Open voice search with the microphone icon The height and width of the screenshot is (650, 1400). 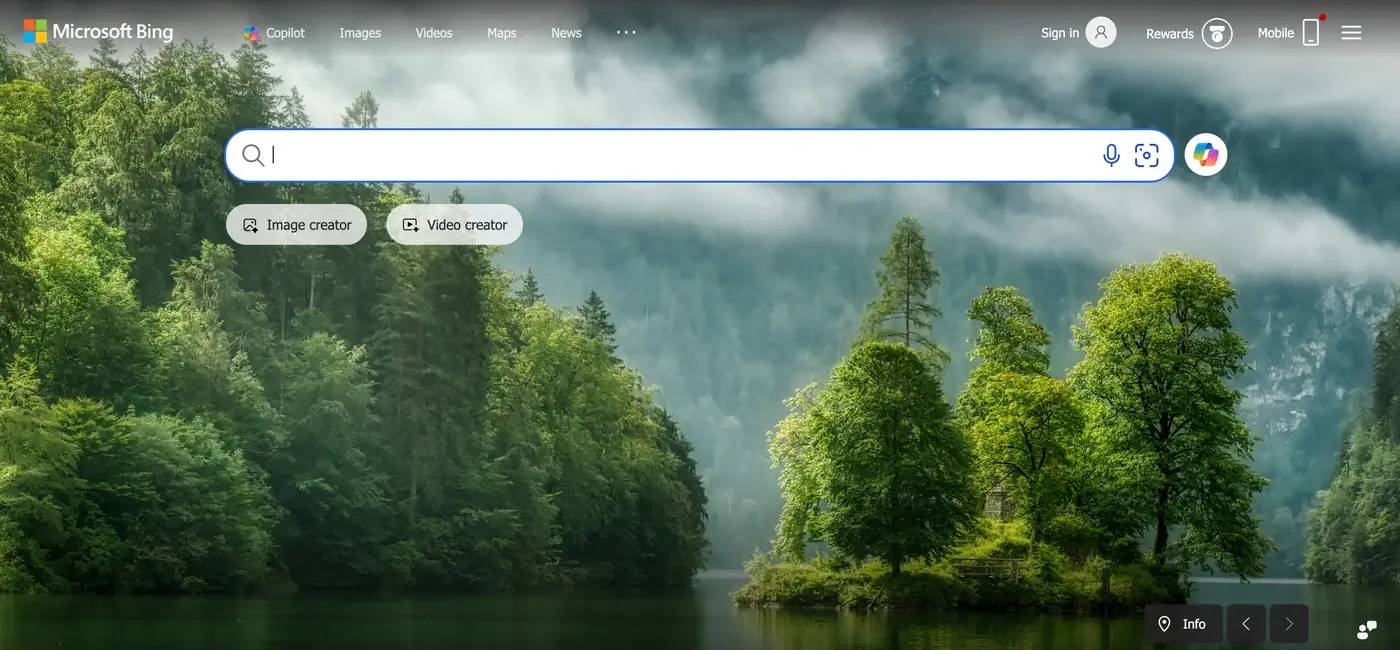click(x=1110, y=154)
